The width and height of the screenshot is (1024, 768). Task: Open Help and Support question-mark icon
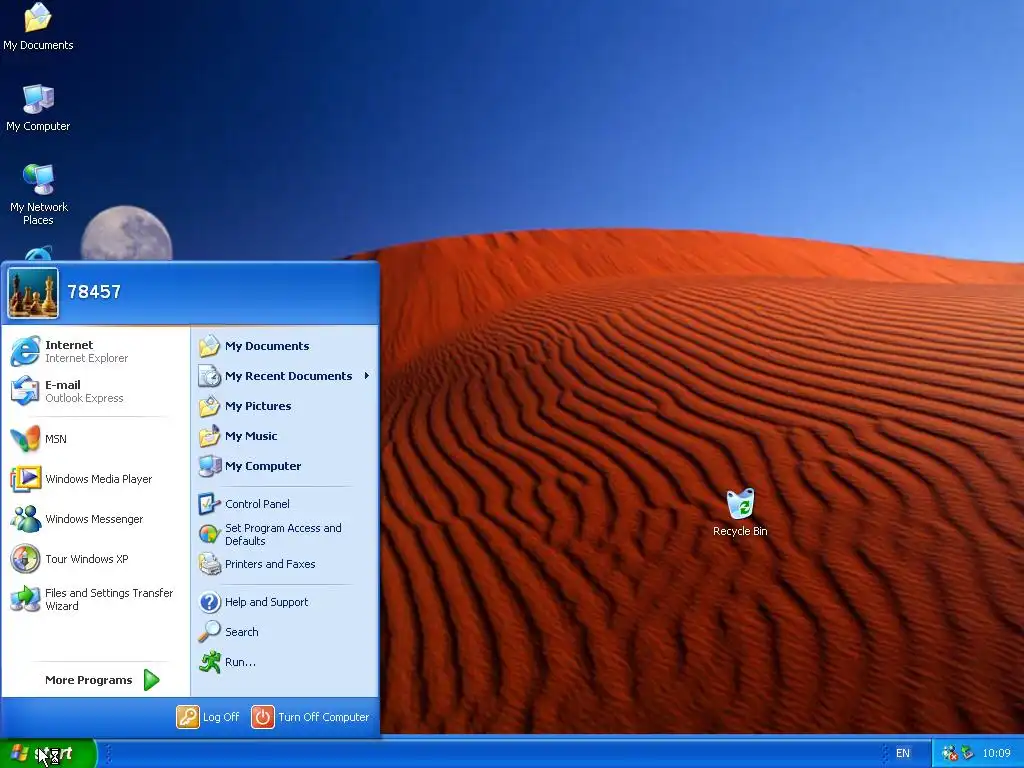click(209, 601)
